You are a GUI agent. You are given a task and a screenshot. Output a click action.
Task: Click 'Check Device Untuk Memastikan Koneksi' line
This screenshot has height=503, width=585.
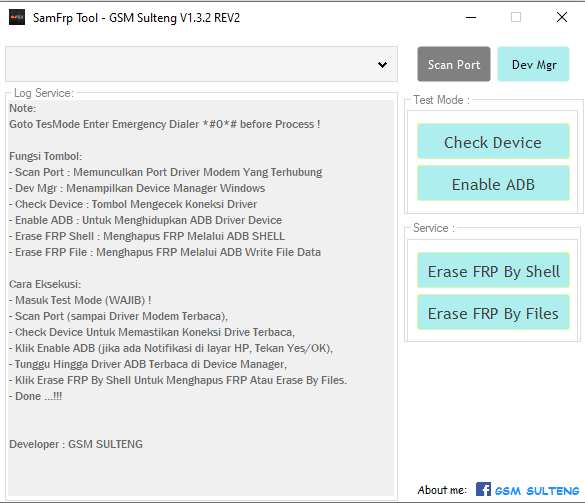tap(152, 332)
